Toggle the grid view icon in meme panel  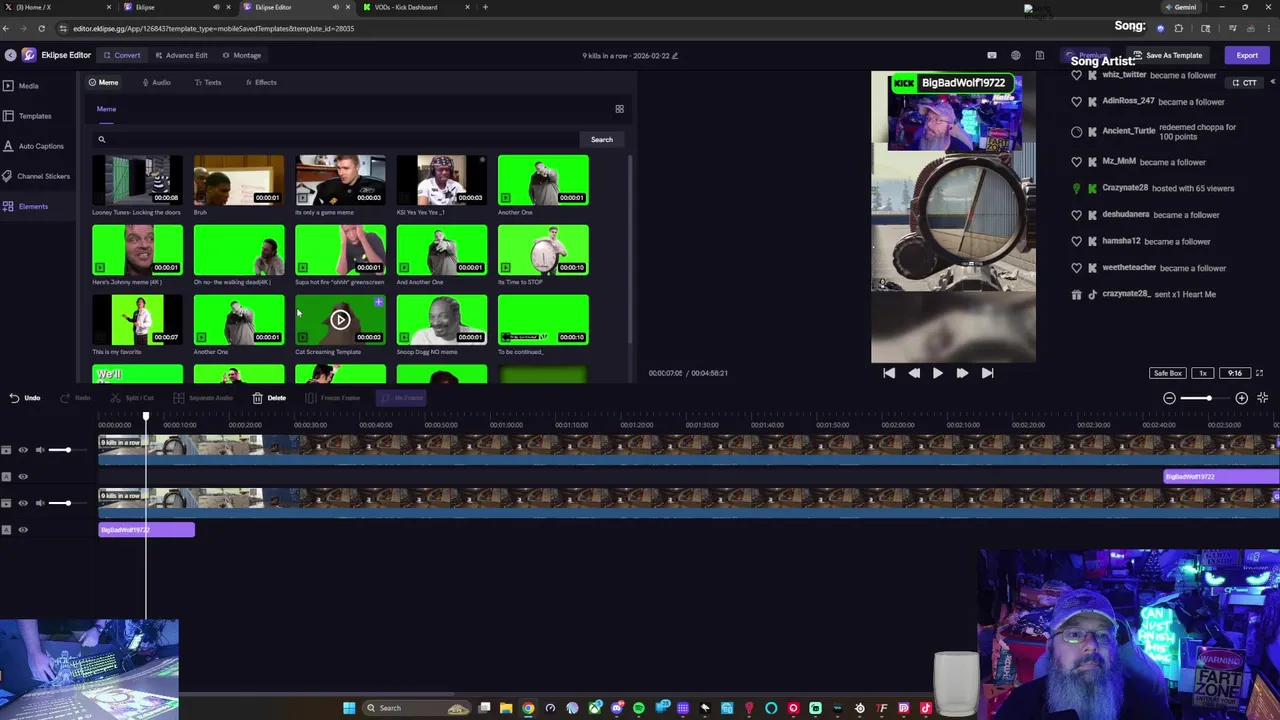tap(619, 109)
